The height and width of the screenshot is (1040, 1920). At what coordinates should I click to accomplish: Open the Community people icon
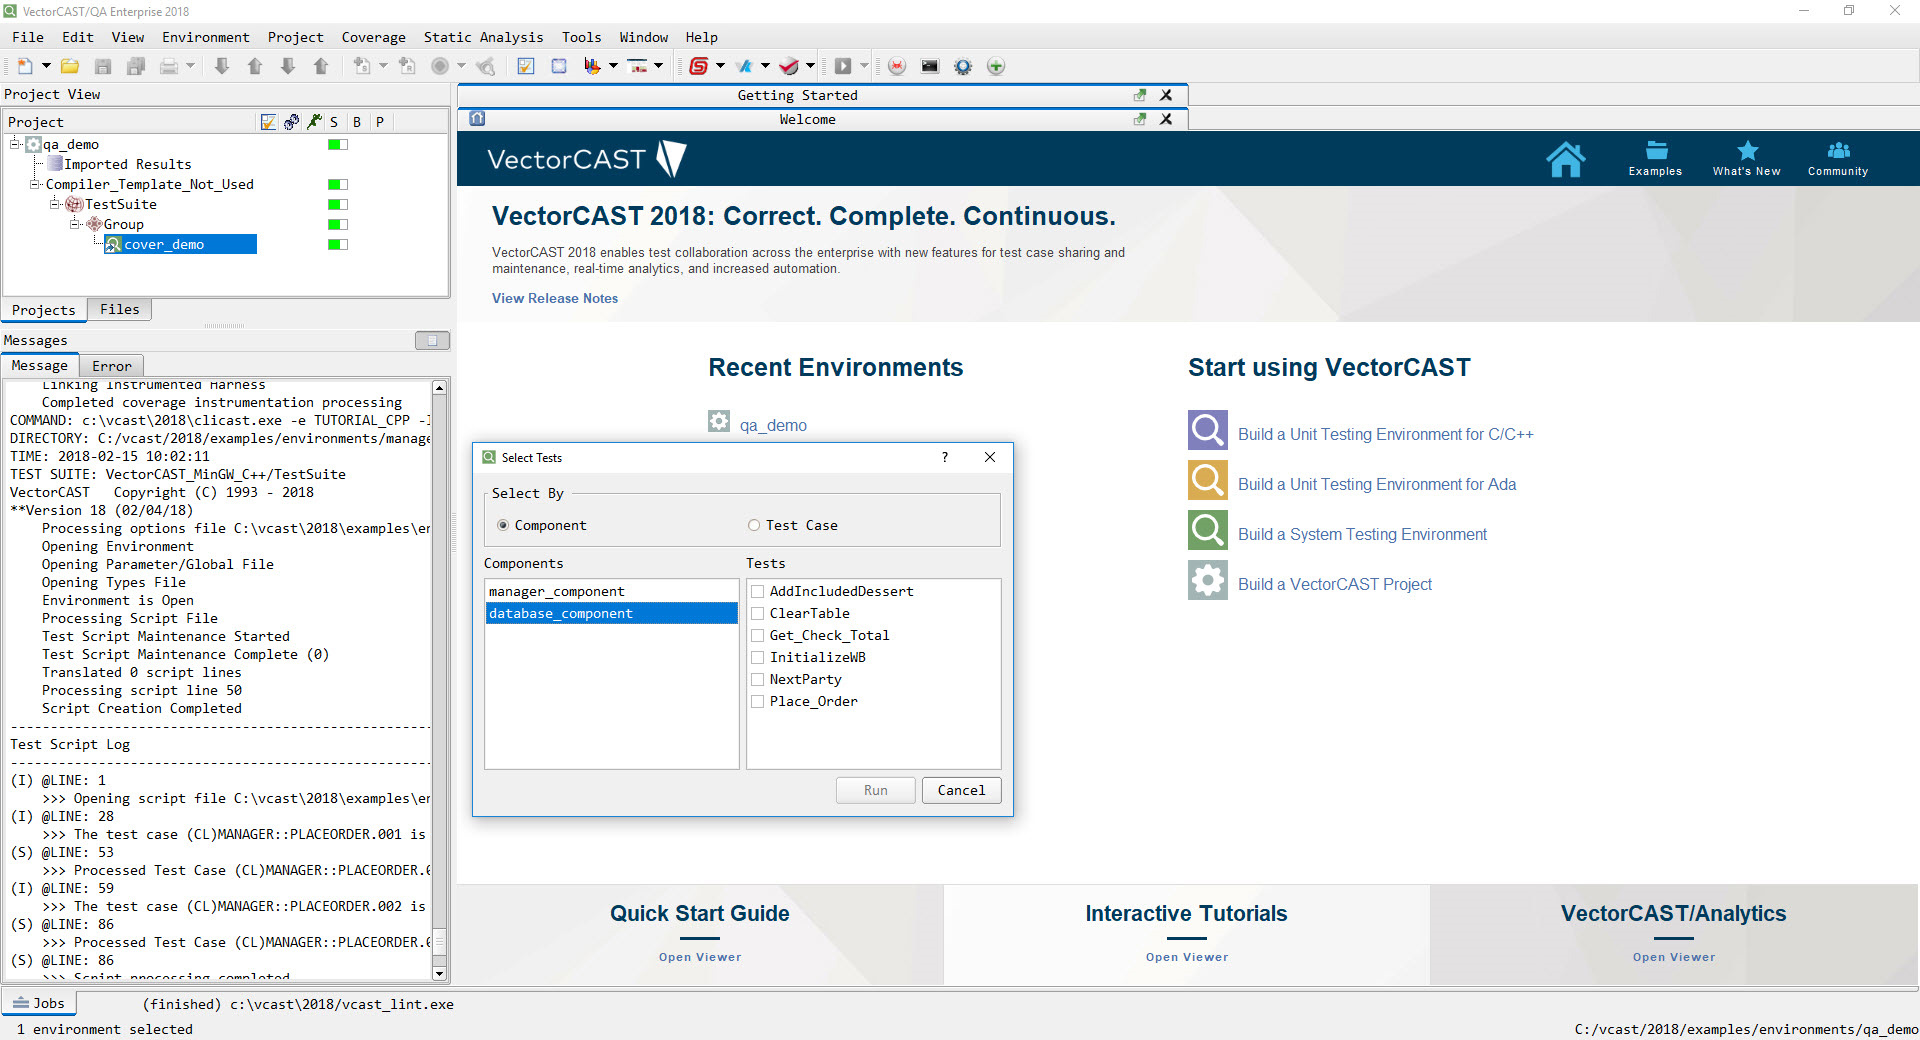click(x=1838, y=158)
